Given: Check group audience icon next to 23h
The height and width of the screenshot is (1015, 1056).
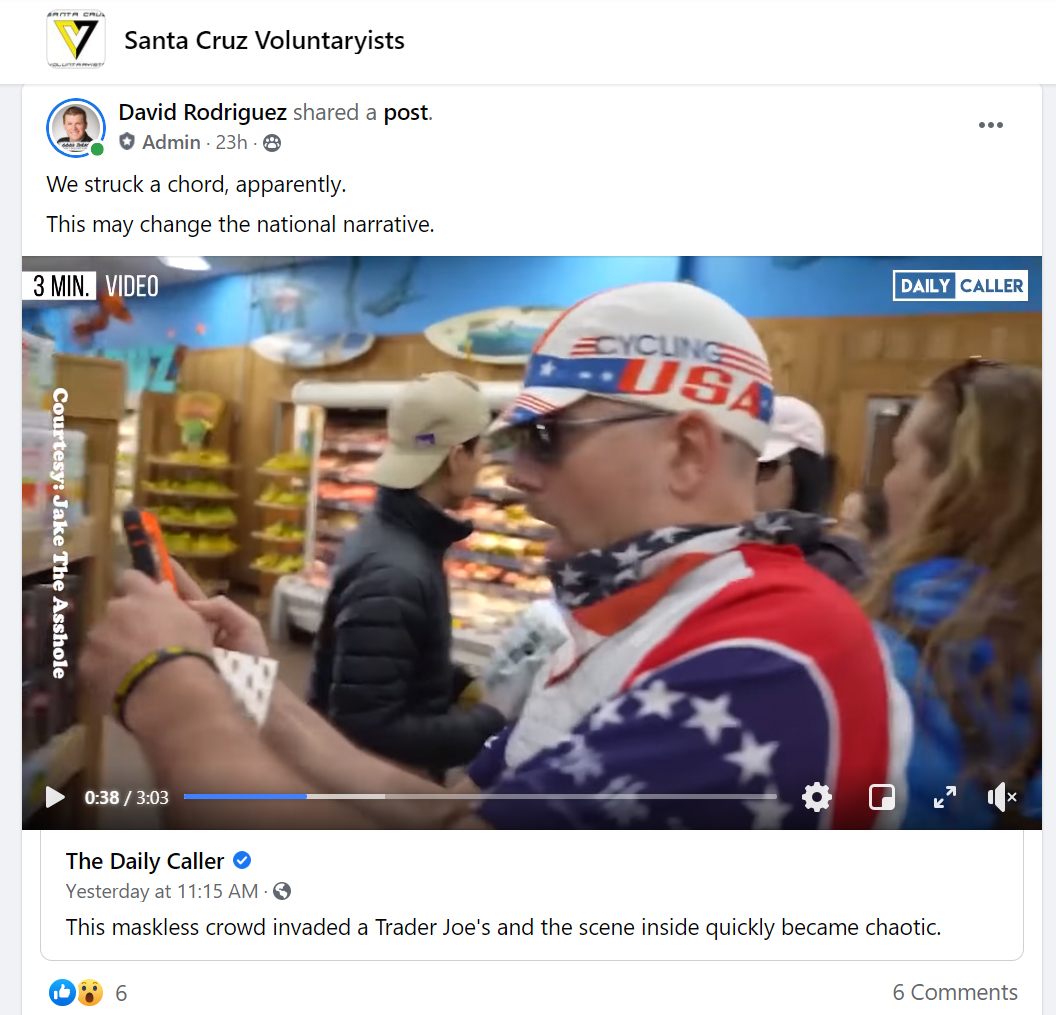Looking at the screenshot, I should pos(272,143).
